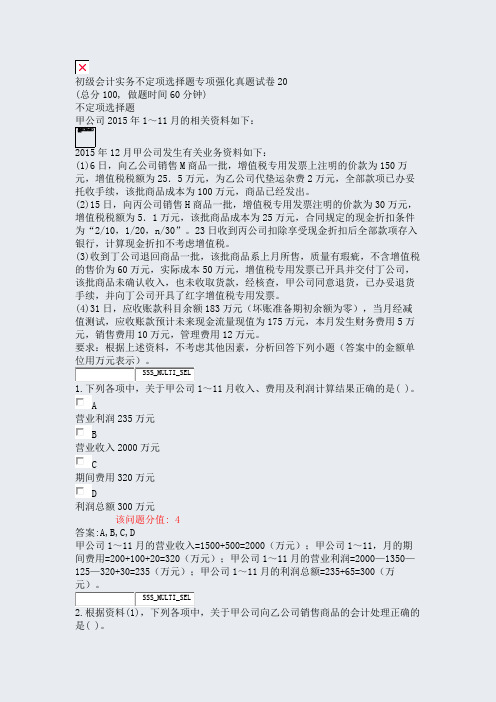The width and height of the screenshot is (496, 702).
Task: Click the answer line 答案:A,B,C,D
Action: [x=105, y=533]
